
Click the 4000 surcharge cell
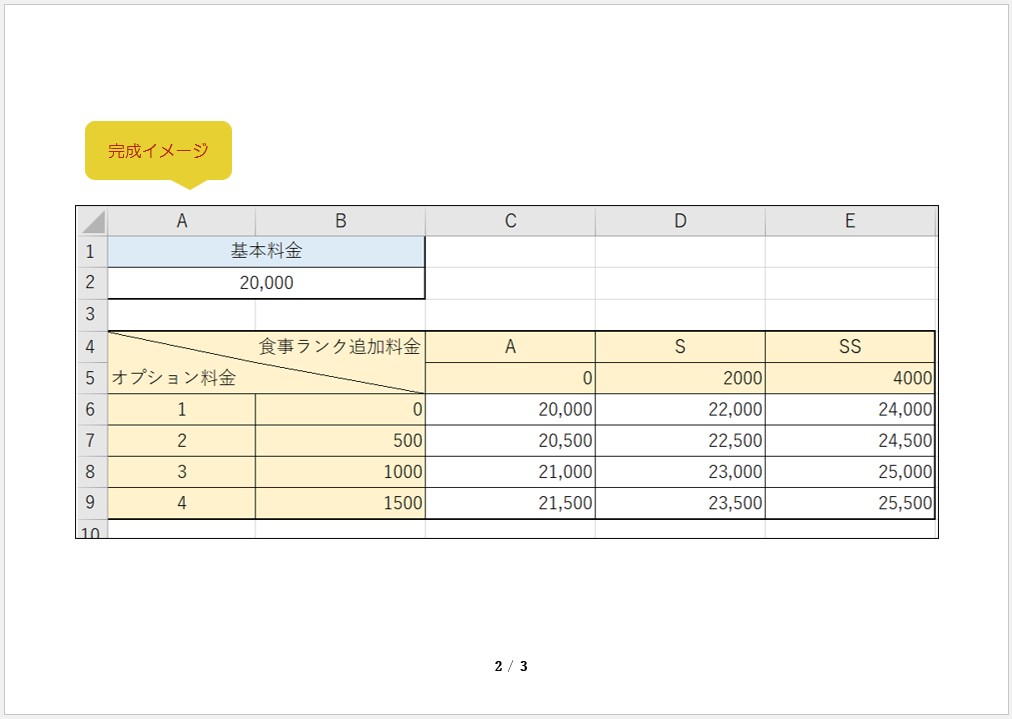point(850,378)
